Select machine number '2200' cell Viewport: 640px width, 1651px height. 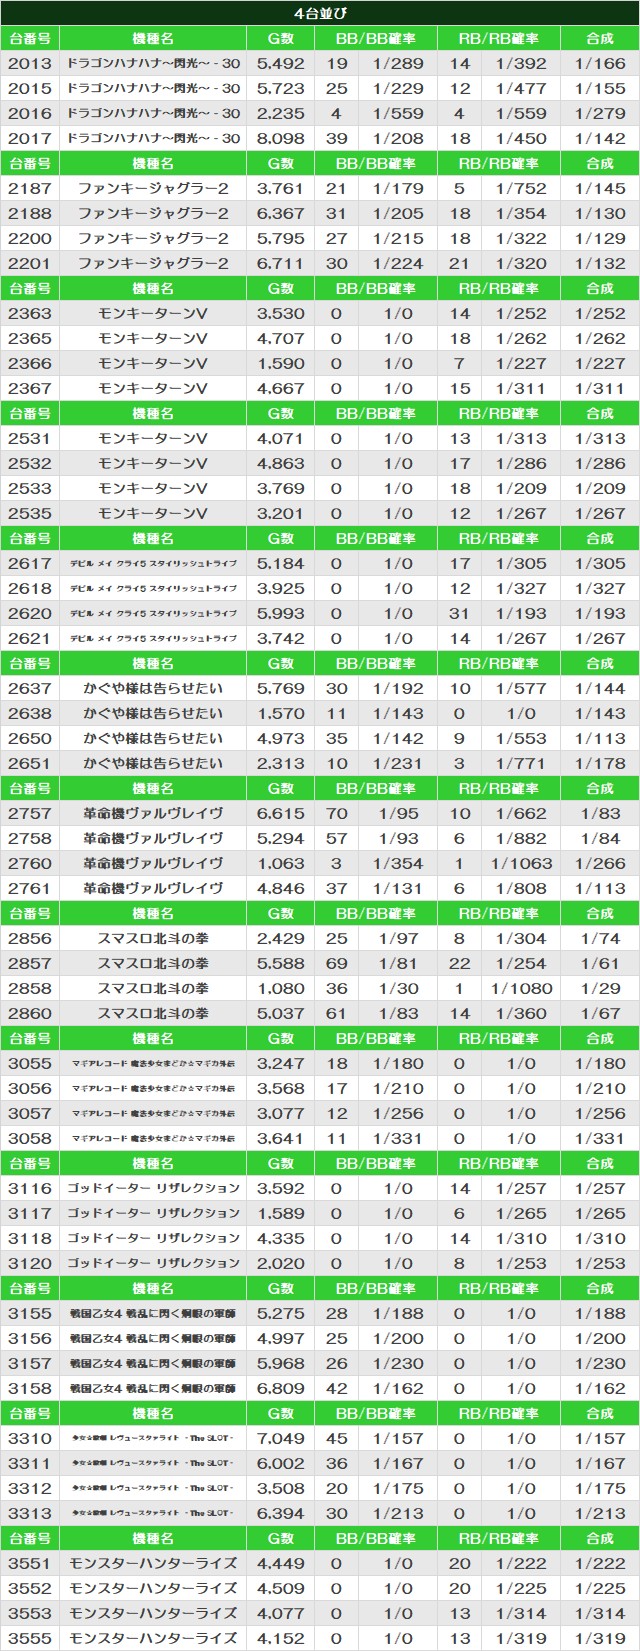coord(30,238)
